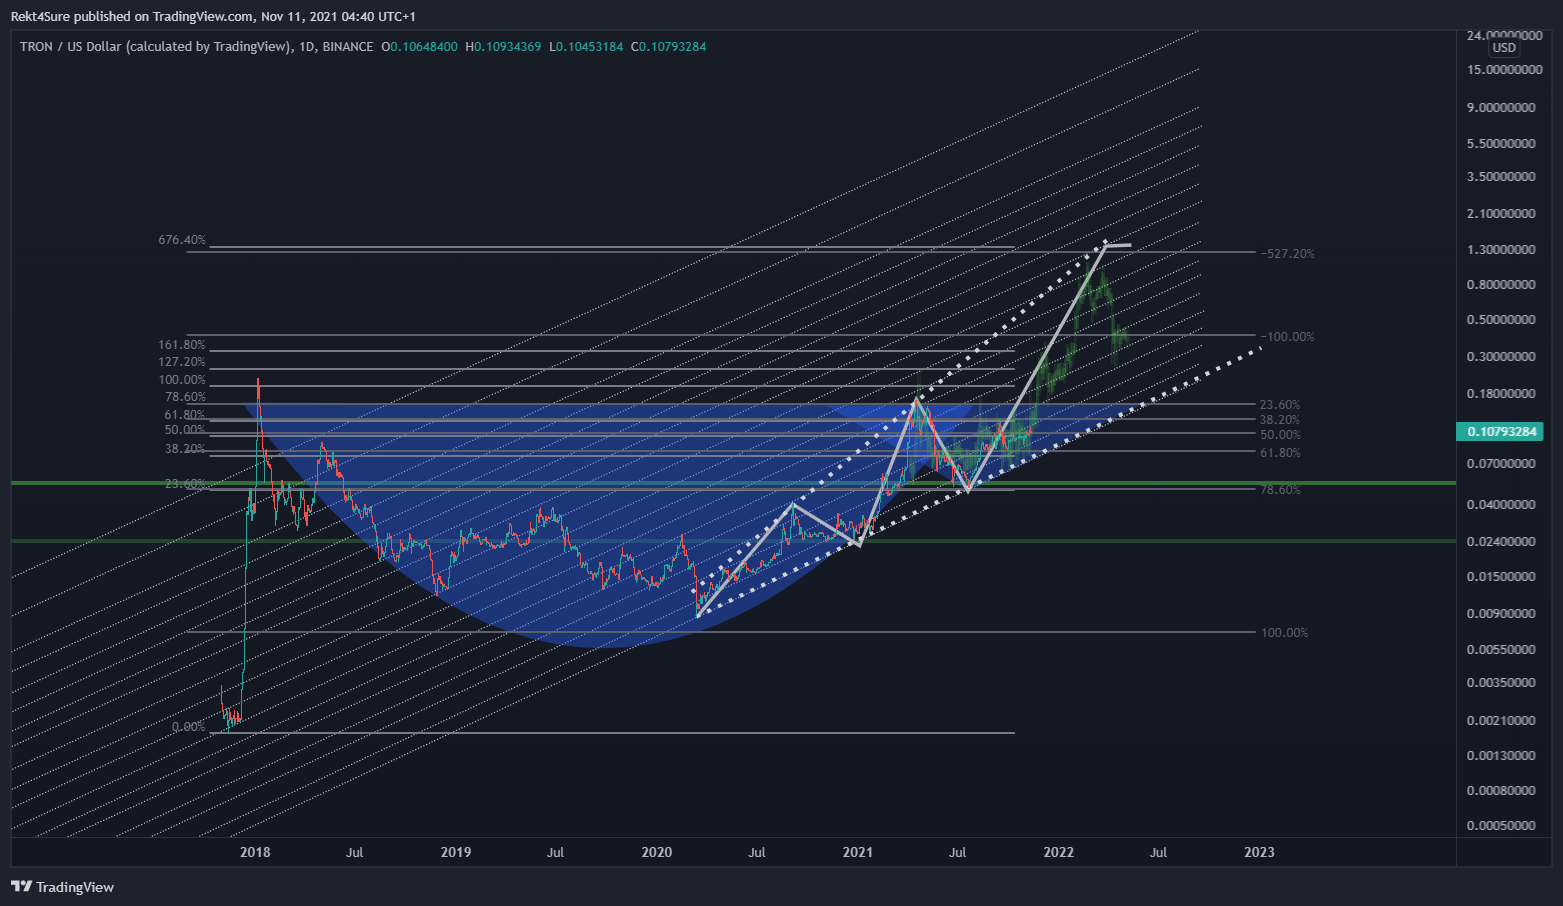Click the 2023 label on the time axis
Screen dimensions: 1563x906
[x=1259, y=853]
